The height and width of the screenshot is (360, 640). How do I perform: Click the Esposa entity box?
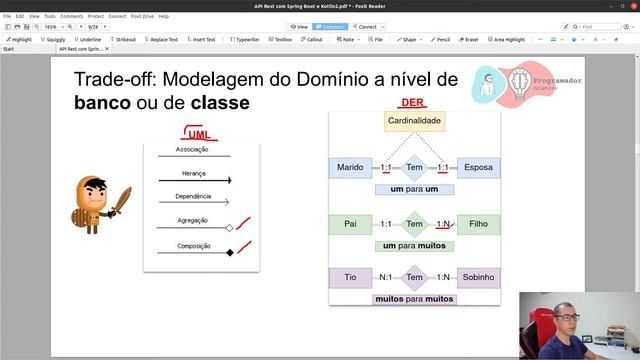pos(478,168)
